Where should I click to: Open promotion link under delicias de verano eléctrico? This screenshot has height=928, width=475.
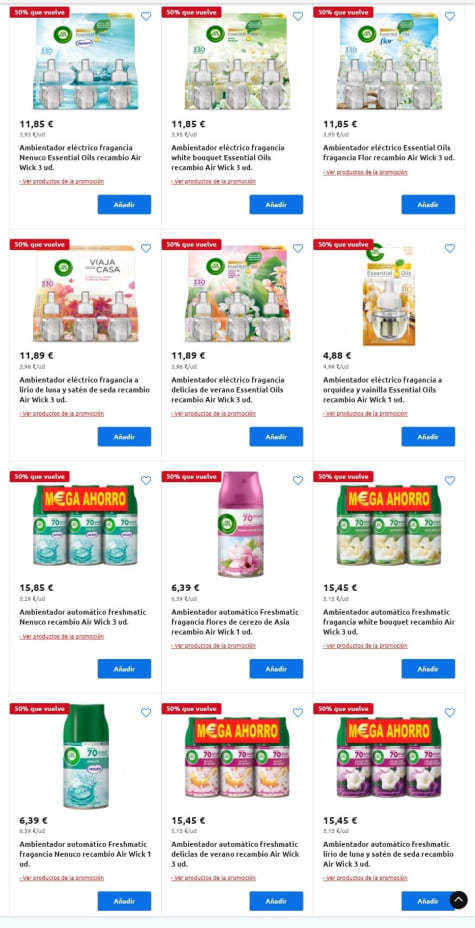214,414
